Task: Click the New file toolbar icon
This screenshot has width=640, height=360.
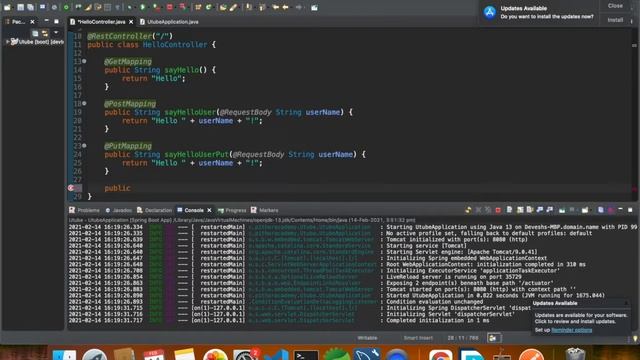Action: point(7,7)
